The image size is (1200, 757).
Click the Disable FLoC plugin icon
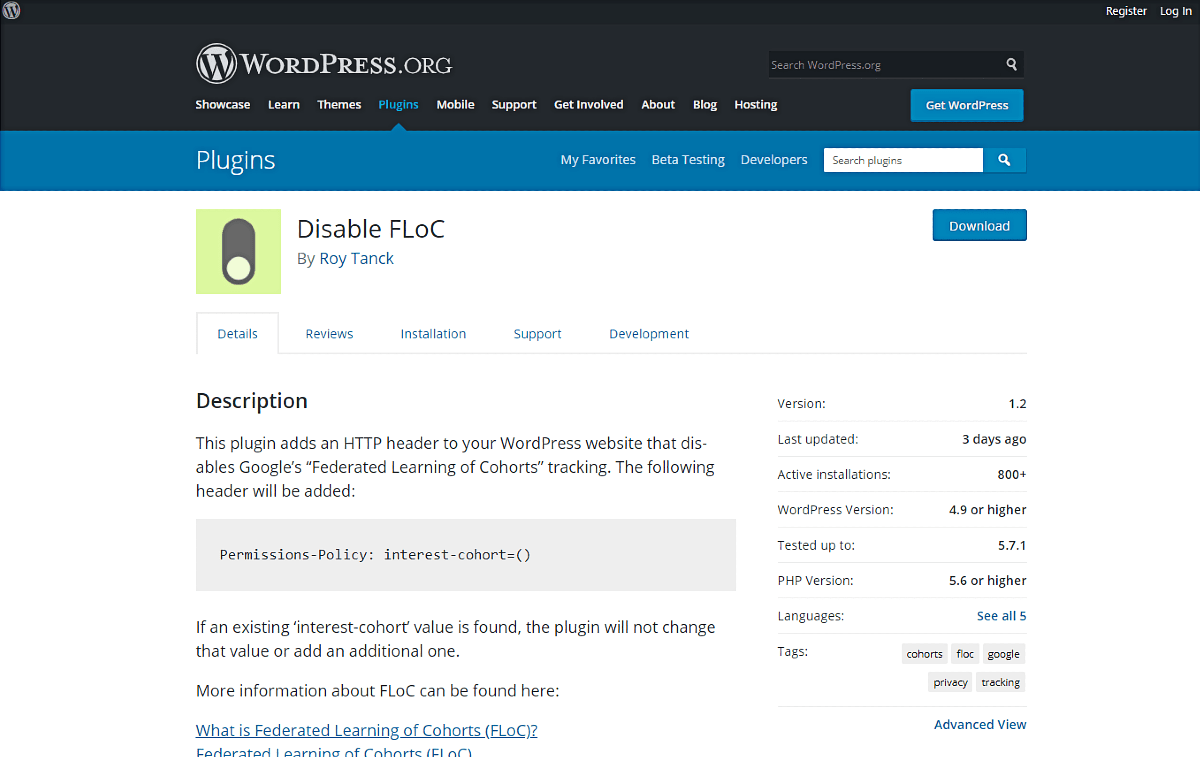[238, 251]
